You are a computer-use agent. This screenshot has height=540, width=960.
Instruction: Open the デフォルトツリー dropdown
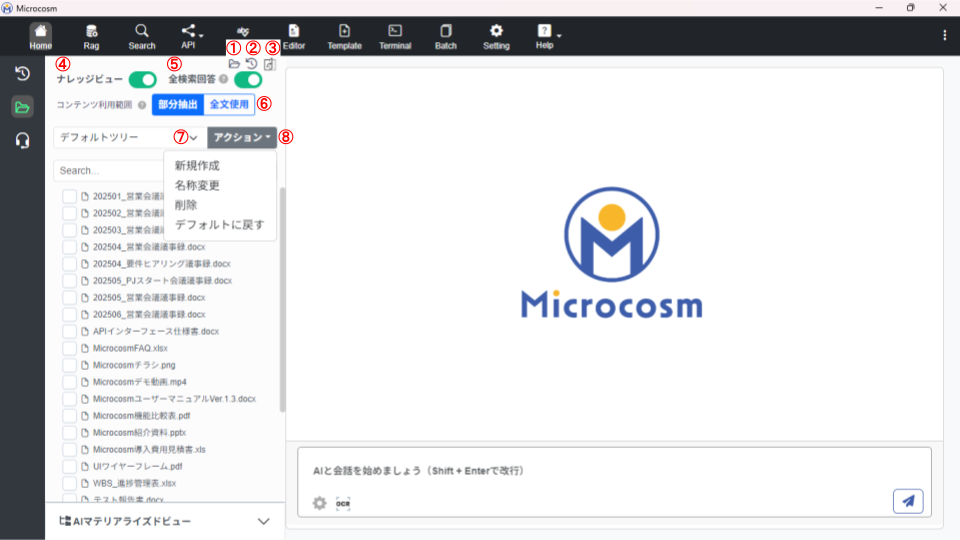point(130,138)
